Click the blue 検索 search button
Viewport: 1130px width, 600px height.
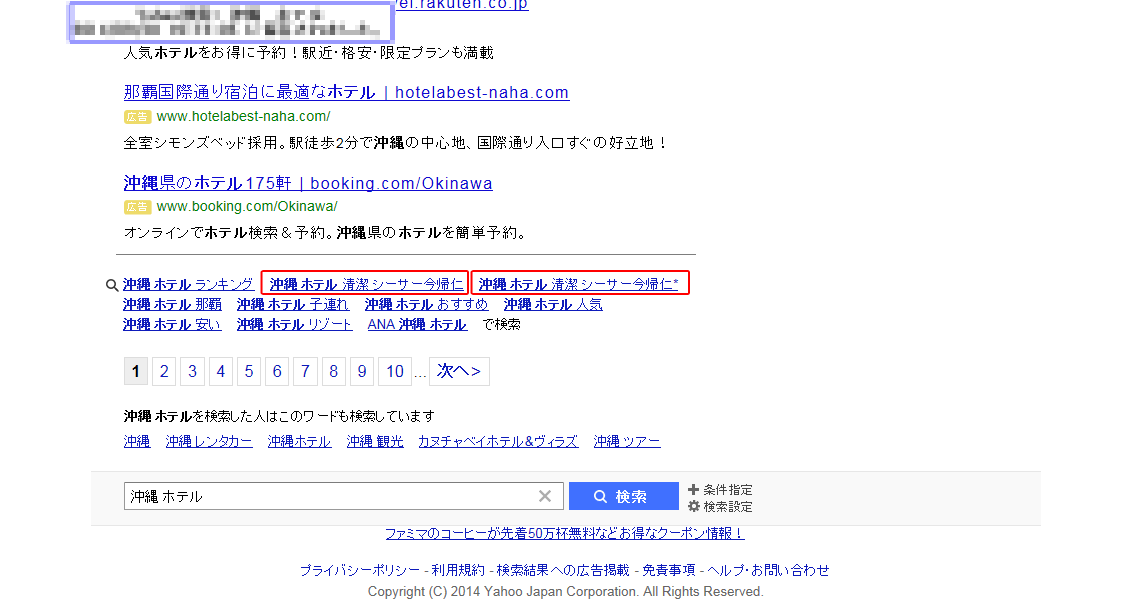623,496
